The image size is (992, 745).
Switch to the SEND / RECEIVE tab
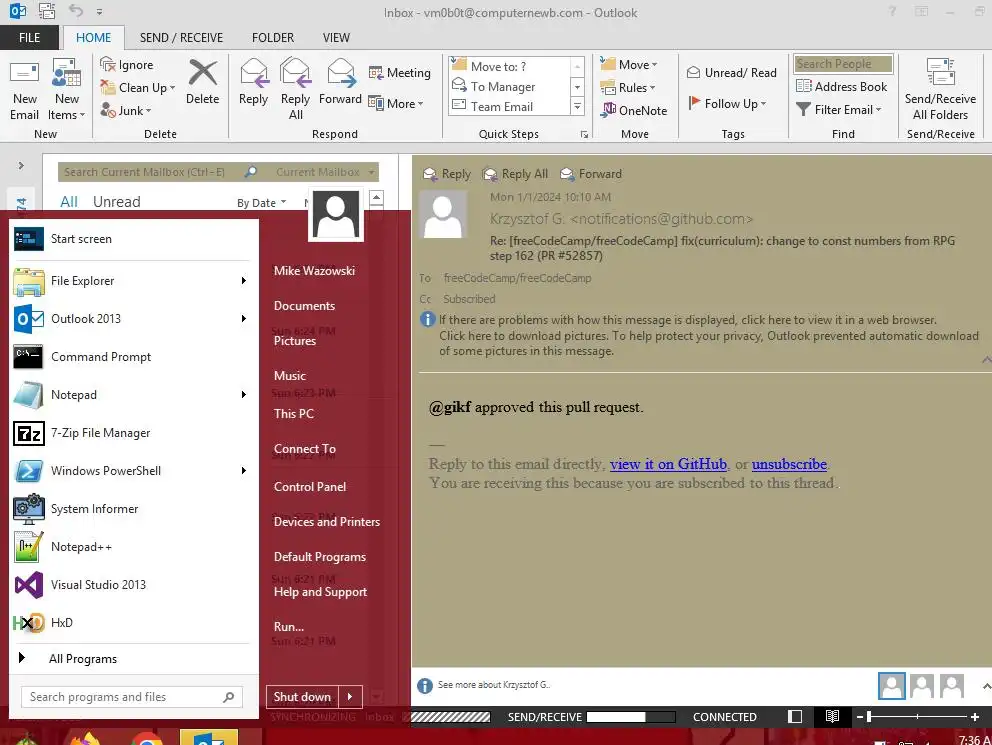click(181, 38)
